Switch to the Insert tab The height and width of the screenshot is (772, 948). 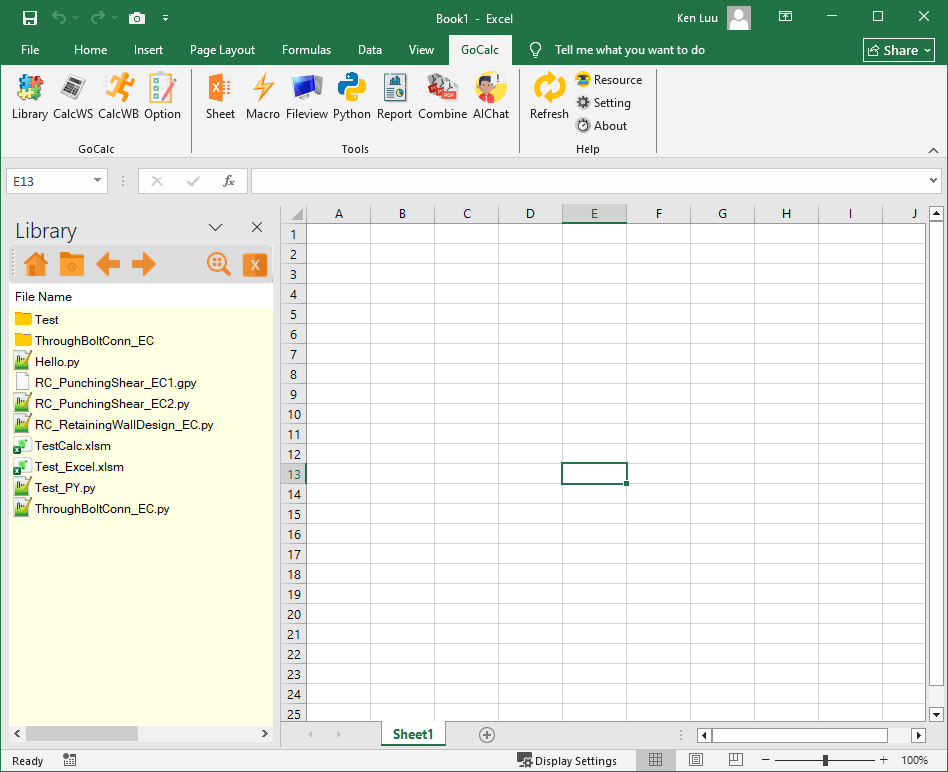coord(148,50)
